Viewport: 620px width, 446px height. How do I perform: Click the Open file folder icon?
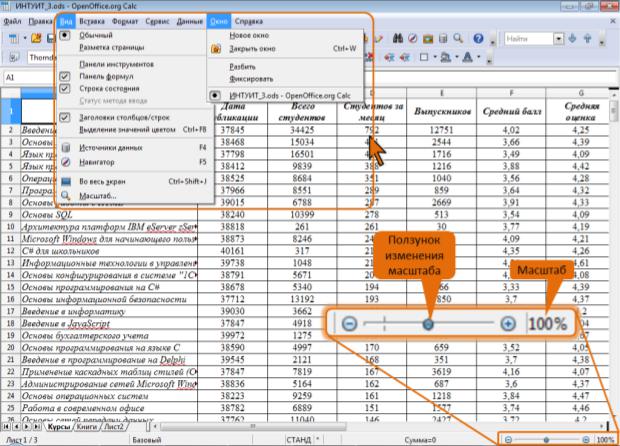[x=36, y=38]
